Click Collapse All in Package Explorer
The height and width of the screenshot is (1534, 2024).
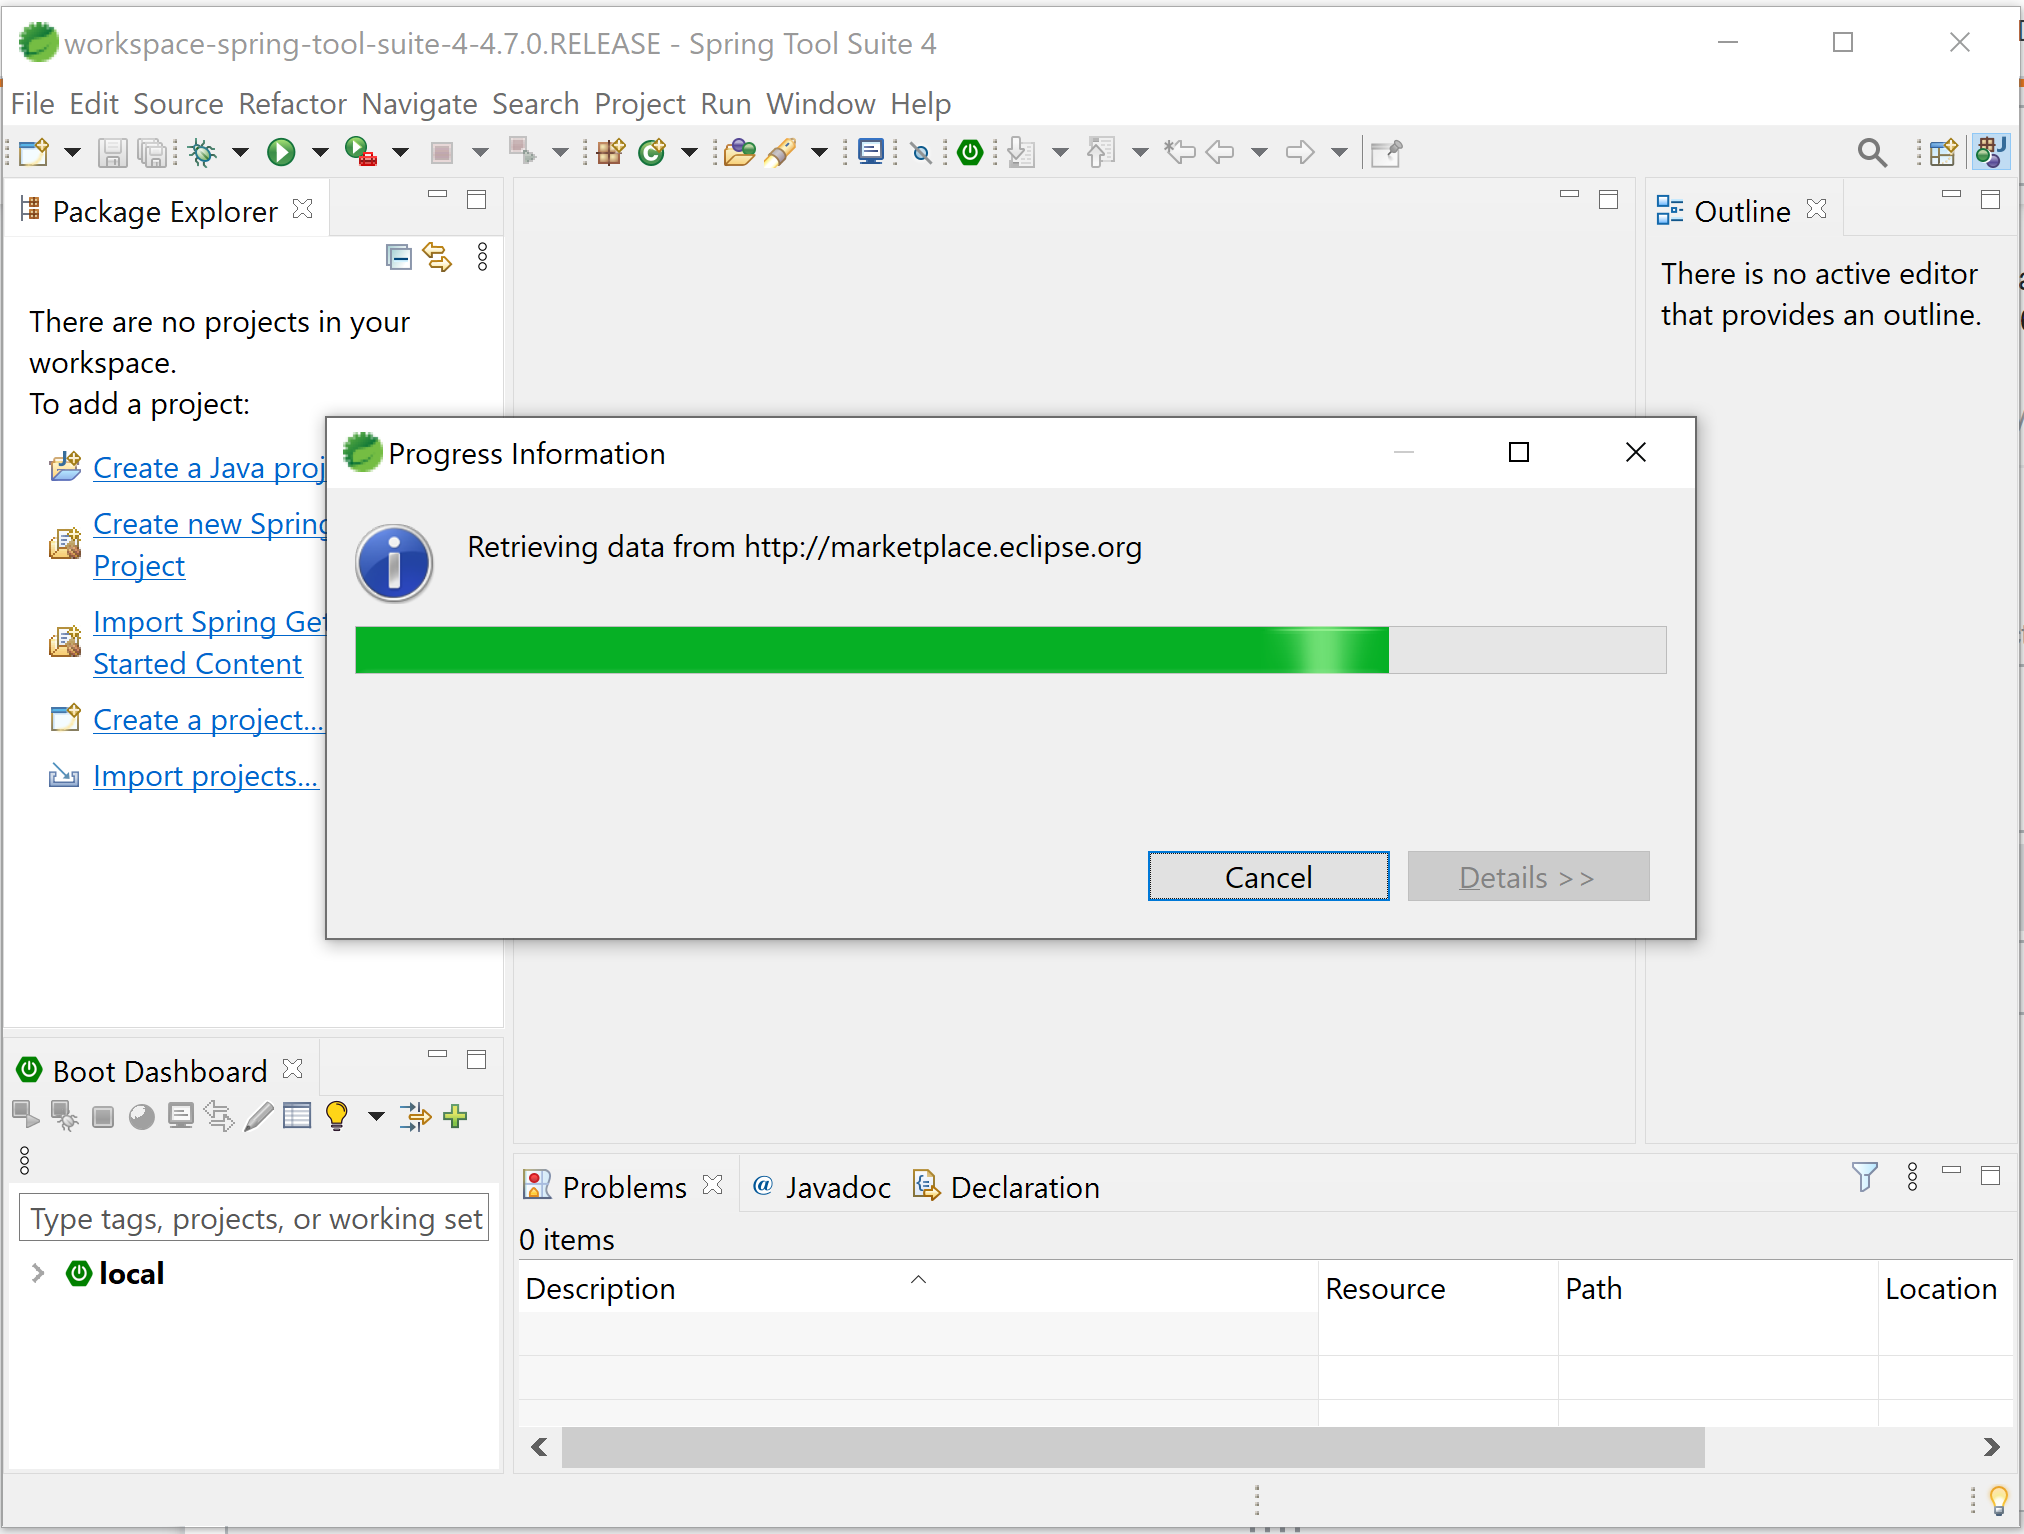pyautogui.click(x=398, y=257)
